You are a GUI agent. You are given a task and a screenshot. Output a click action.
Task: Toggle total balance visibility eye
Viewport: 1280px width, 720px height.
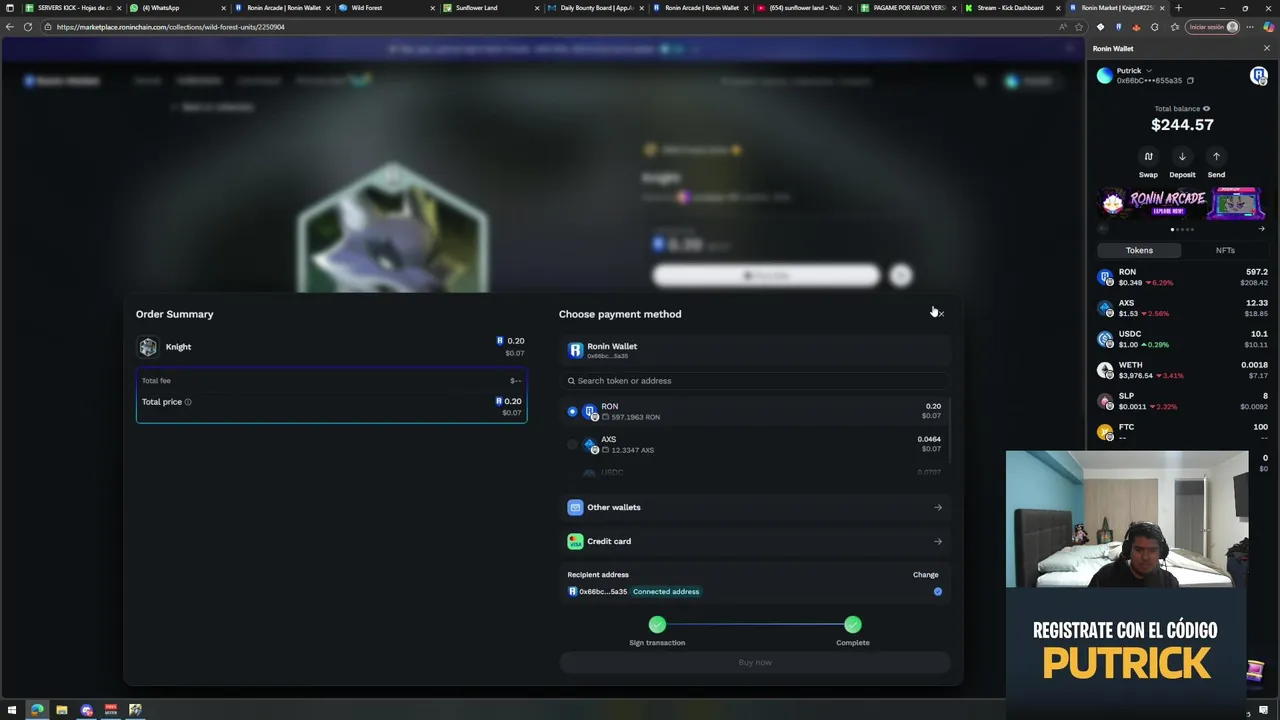(x=1206, y=108)
